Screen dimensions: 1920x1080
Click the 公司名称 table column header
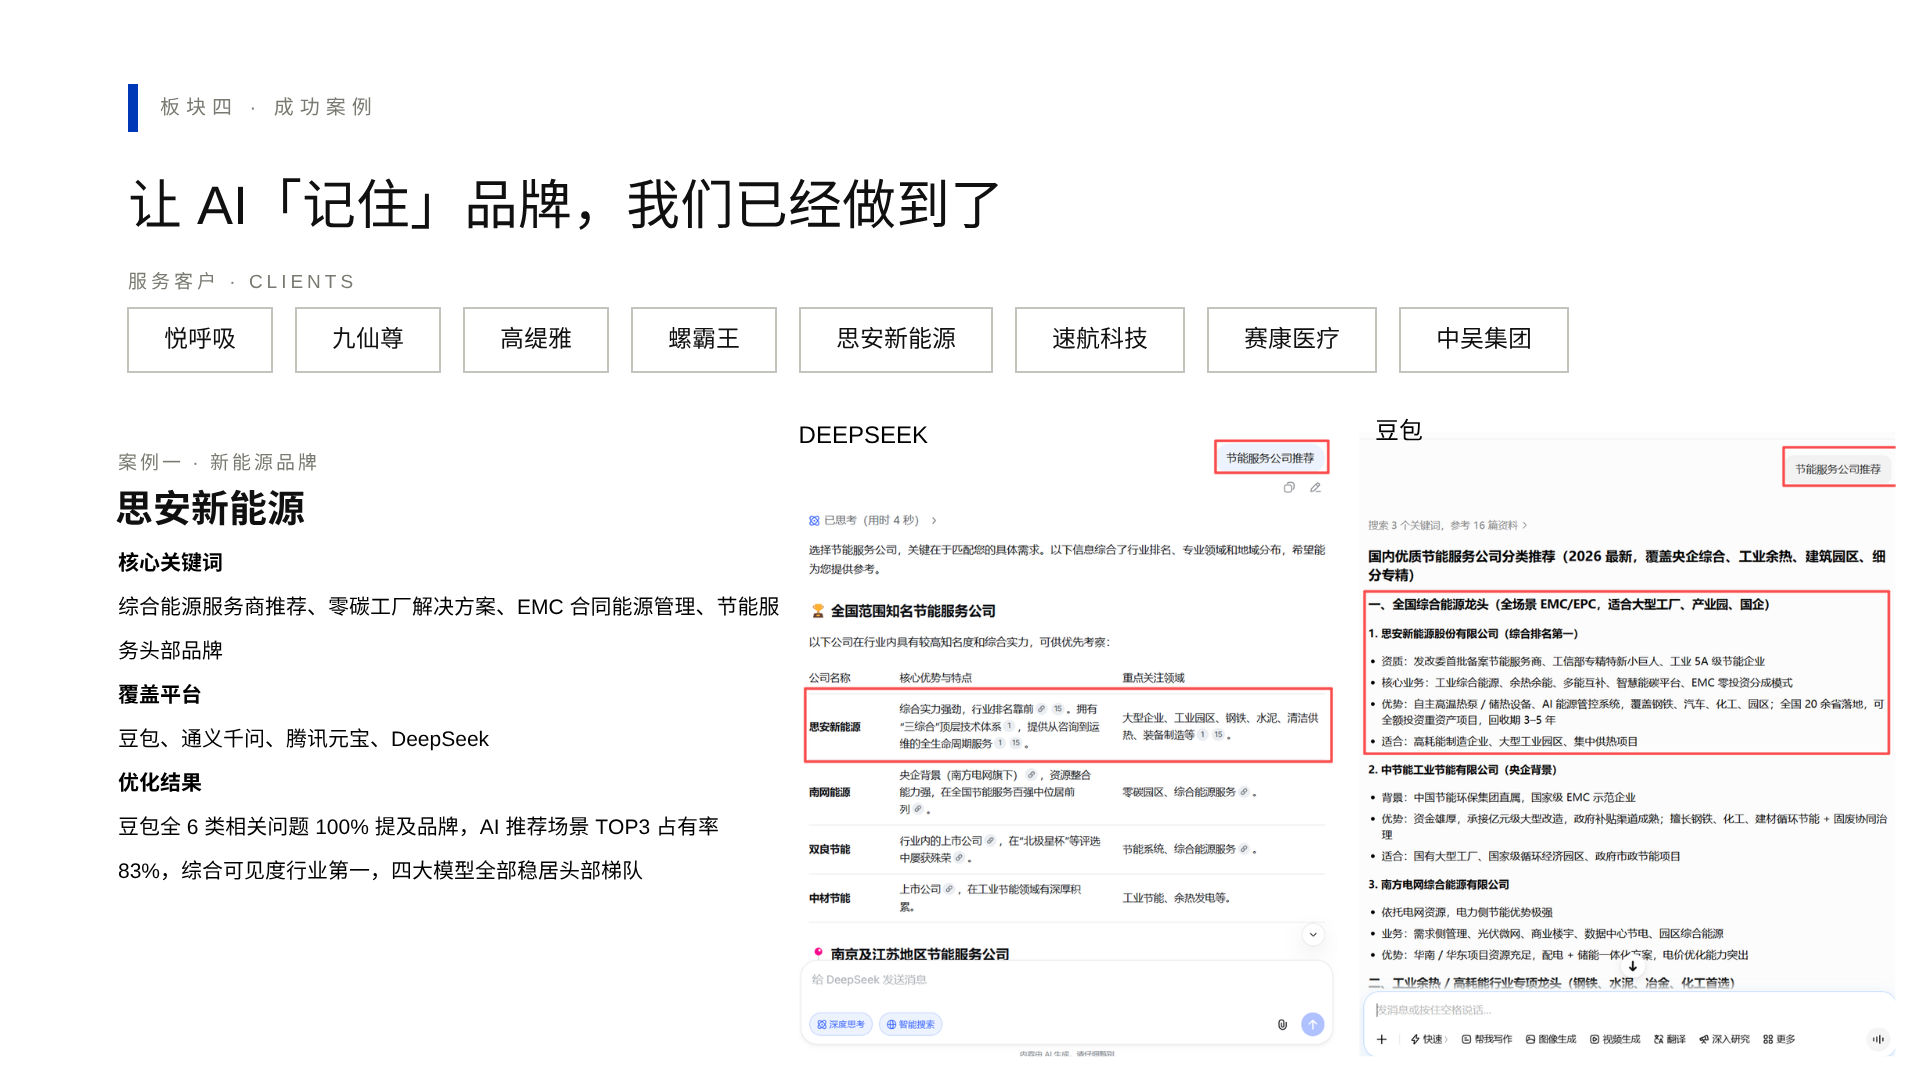(830, 678)
